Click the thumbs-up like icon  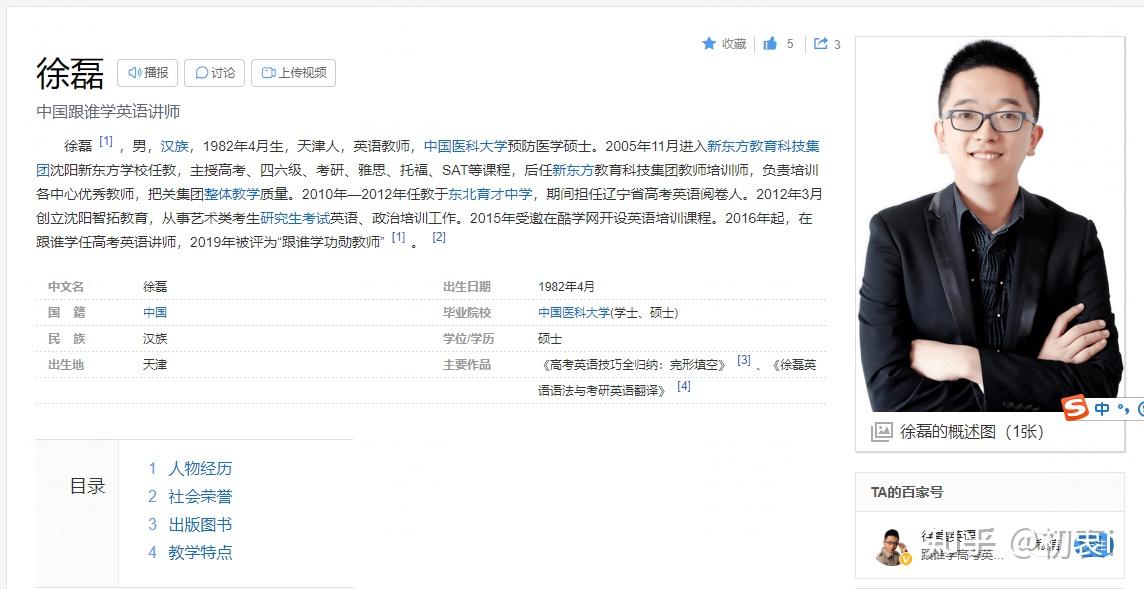click(770, 44)
